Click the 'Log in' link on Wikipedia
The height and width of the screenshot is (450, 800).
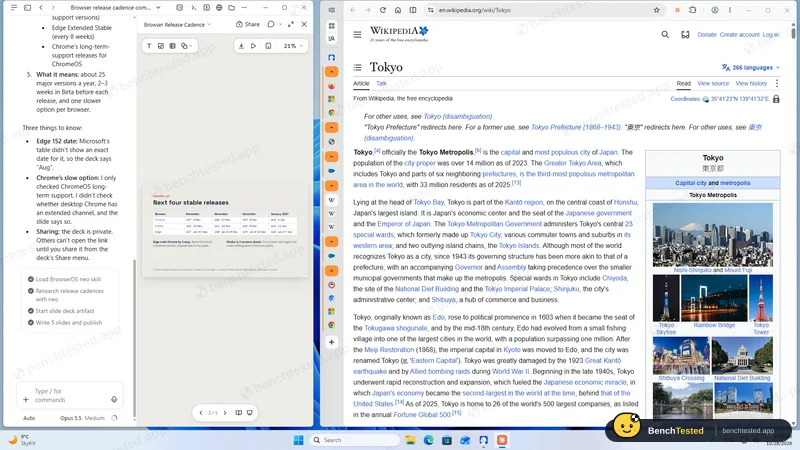point(770,35)
